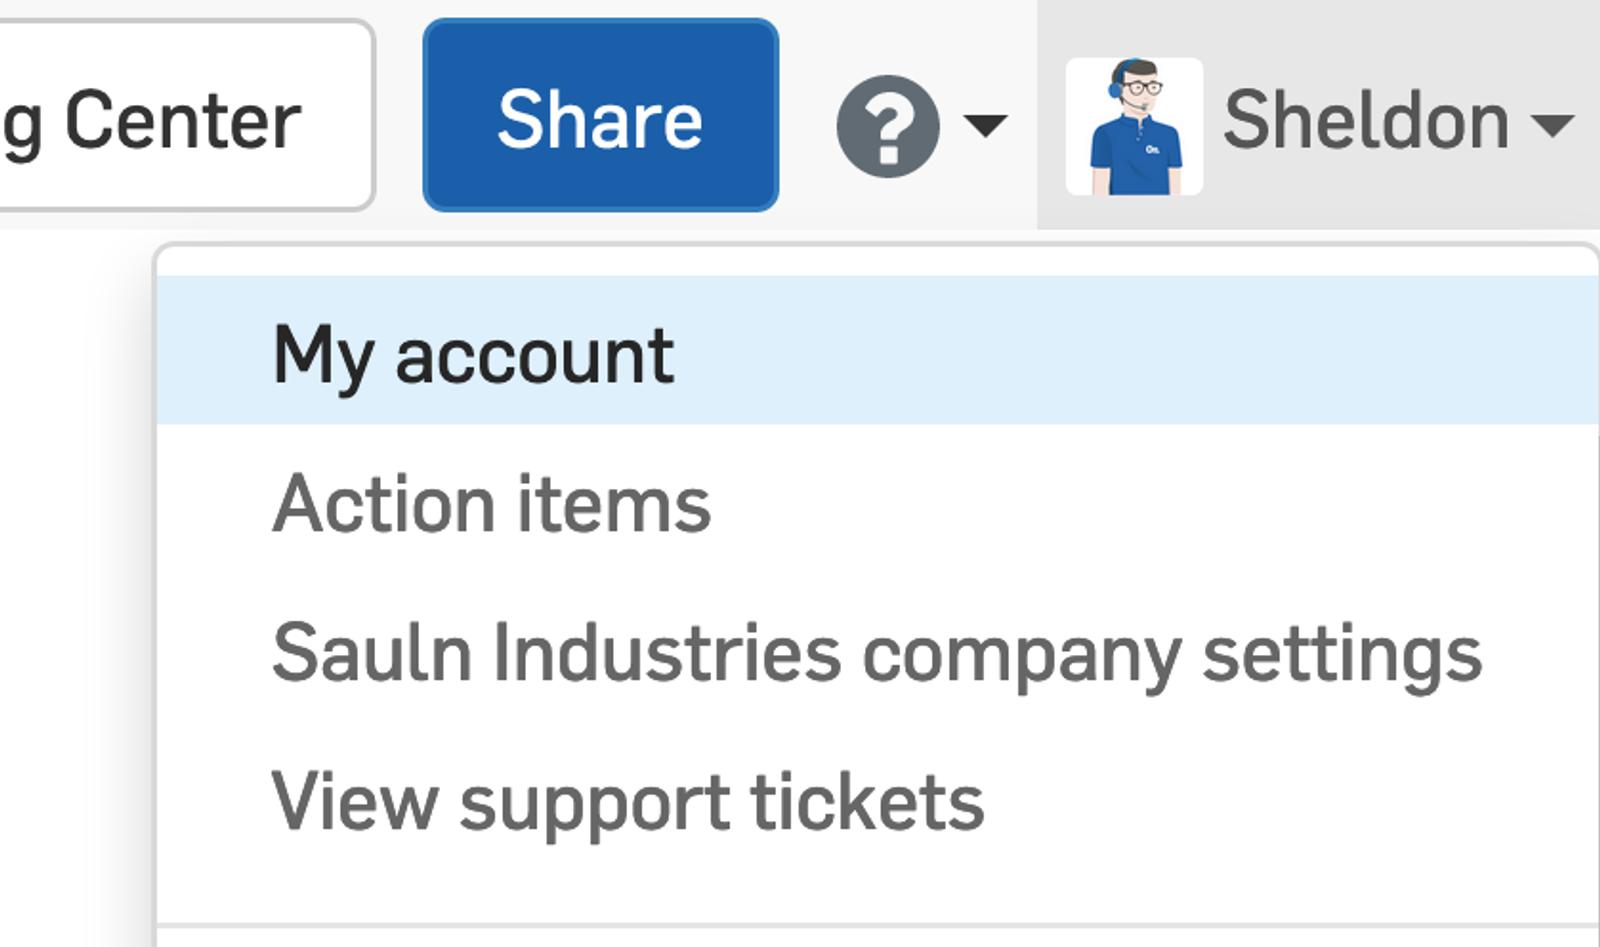Choose View support tickets
Screen dimensions: 1600x947
(x=628, y=802)
